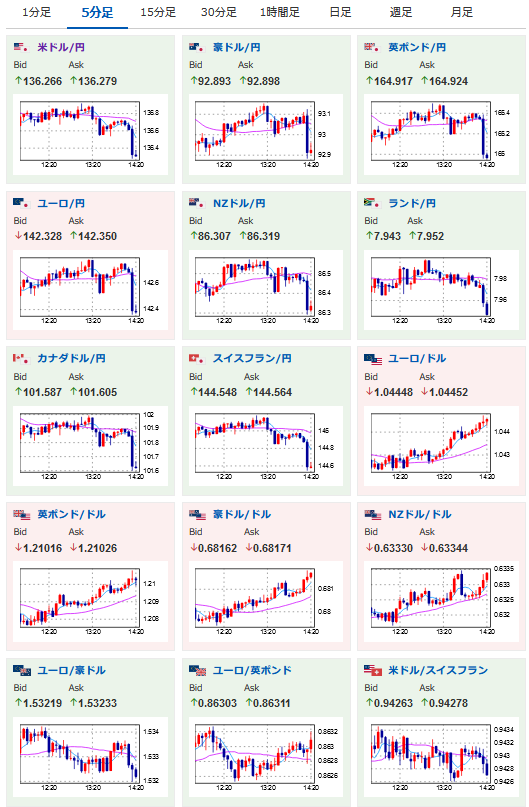Select the 1時間足 timeframe tab
The width and height of the screenshot is (529, 807).
click(x=279, y=12)
